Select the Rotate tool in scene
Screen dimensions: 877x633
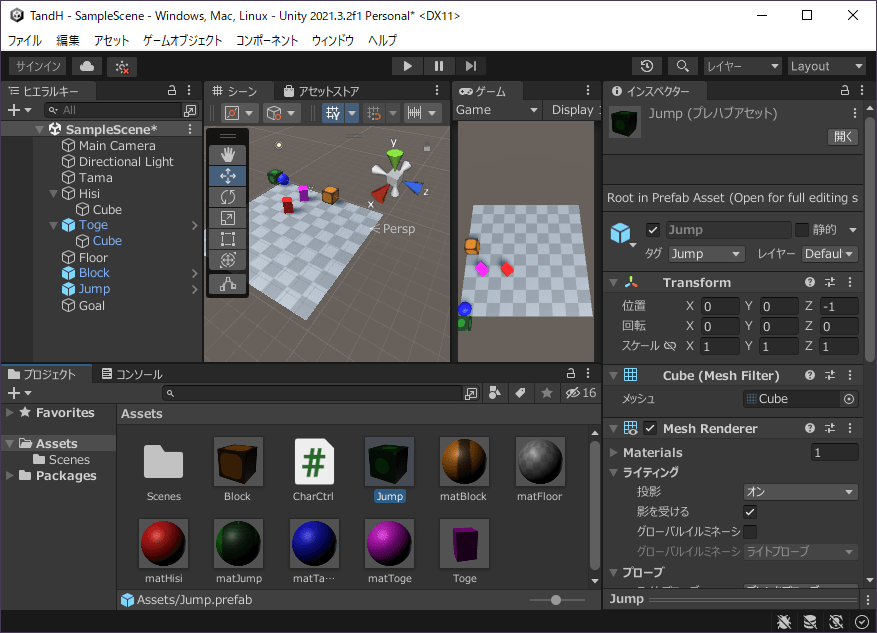click(x=228, y=197)
